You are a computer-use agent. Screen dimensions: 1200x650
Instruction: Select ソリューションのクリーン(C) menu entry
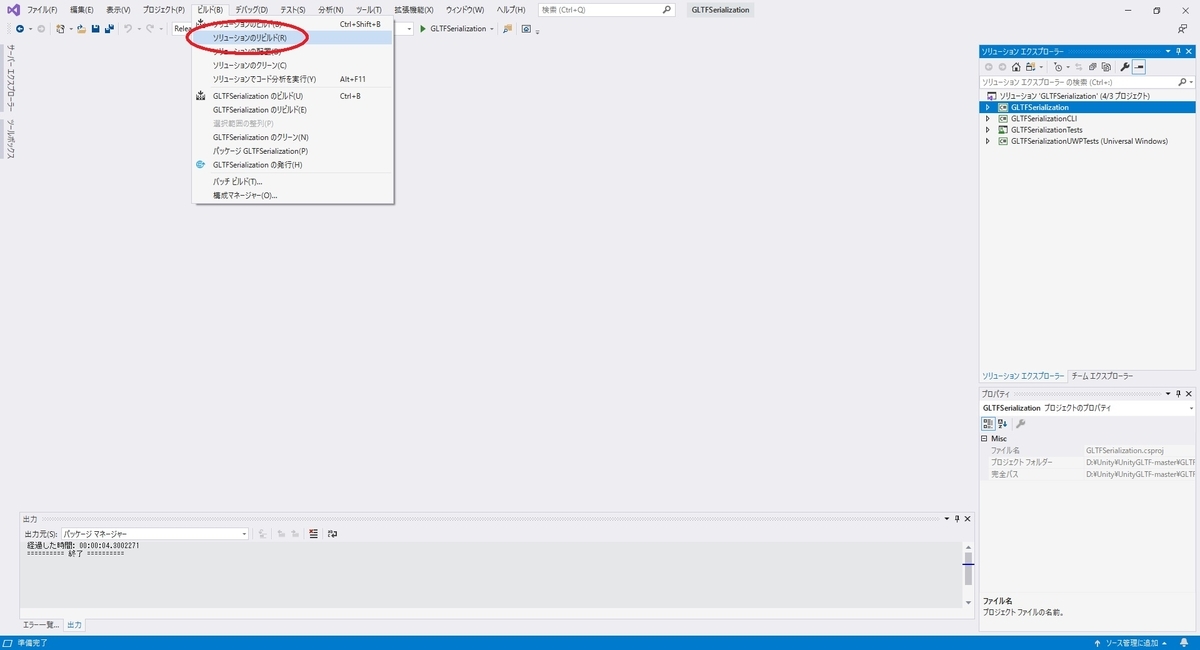(x=293, y=65)
